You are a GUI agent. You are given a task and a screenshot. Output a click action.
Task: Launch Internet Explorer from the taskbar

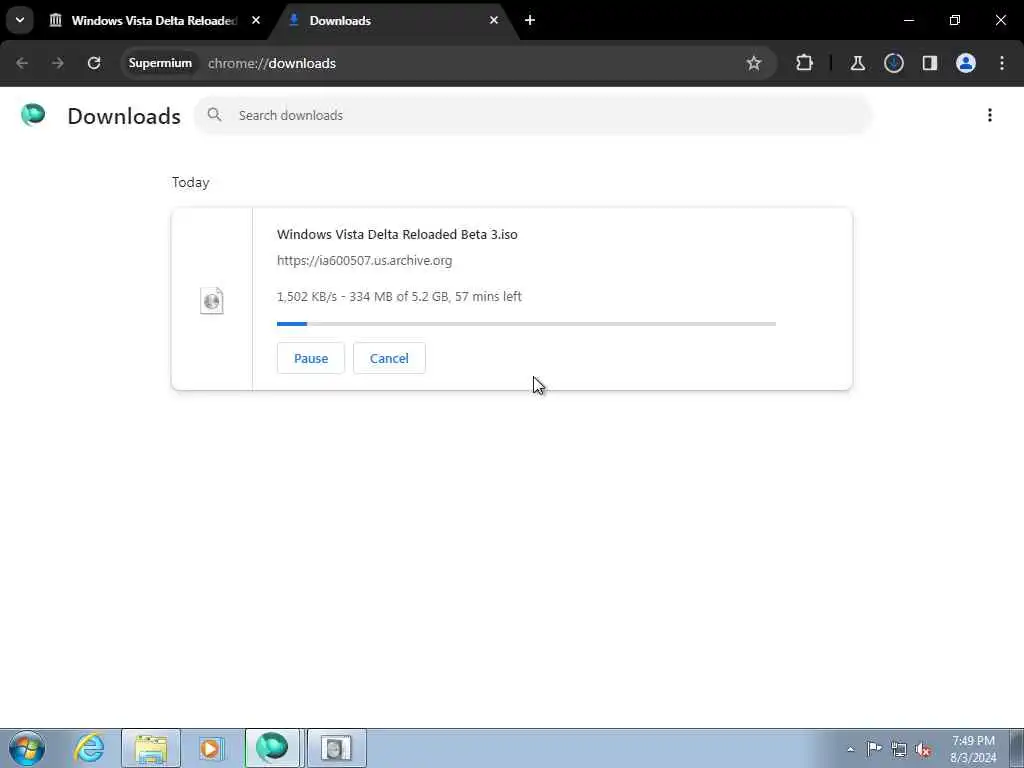click(89, 748)
